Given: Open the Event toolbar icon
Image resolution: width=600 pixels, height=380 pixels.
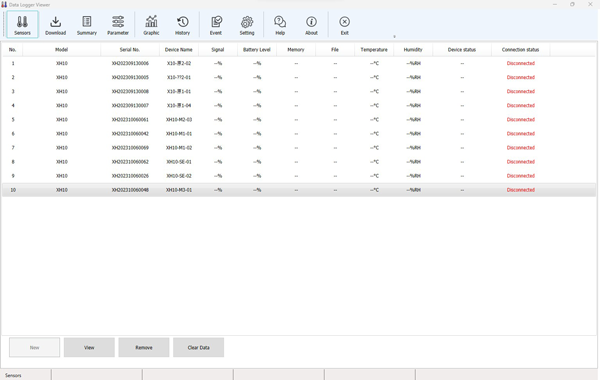Looking at the screenshot, I should click(x=216, y=25).
